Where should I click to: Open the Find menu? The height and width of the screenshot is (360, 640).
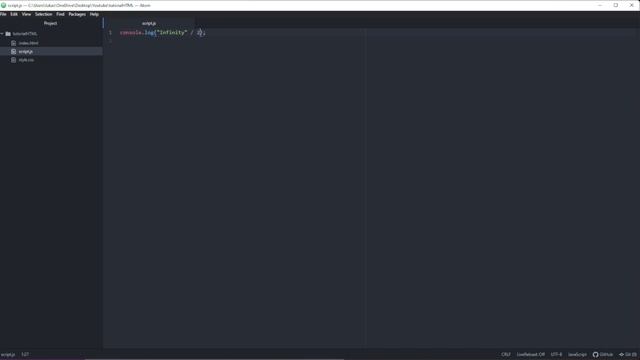(60, 14)
